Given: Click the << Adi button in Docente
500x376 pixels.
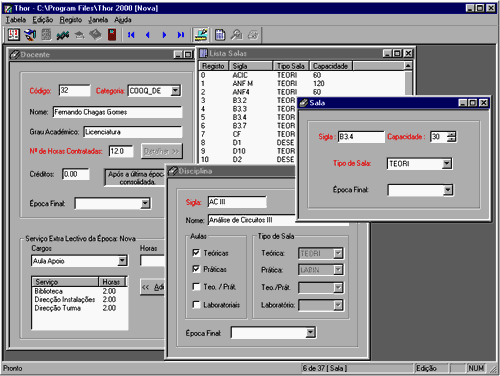Looking at the screenshot, I should click(152, 287).
